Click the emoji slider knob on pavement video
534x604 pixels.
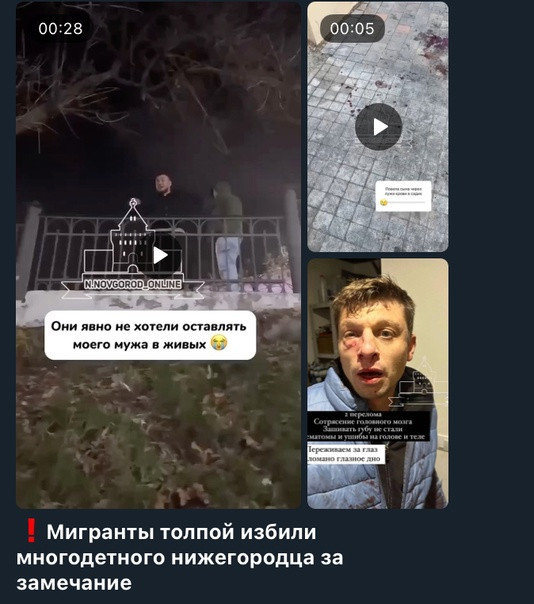[x=383, y=202]
